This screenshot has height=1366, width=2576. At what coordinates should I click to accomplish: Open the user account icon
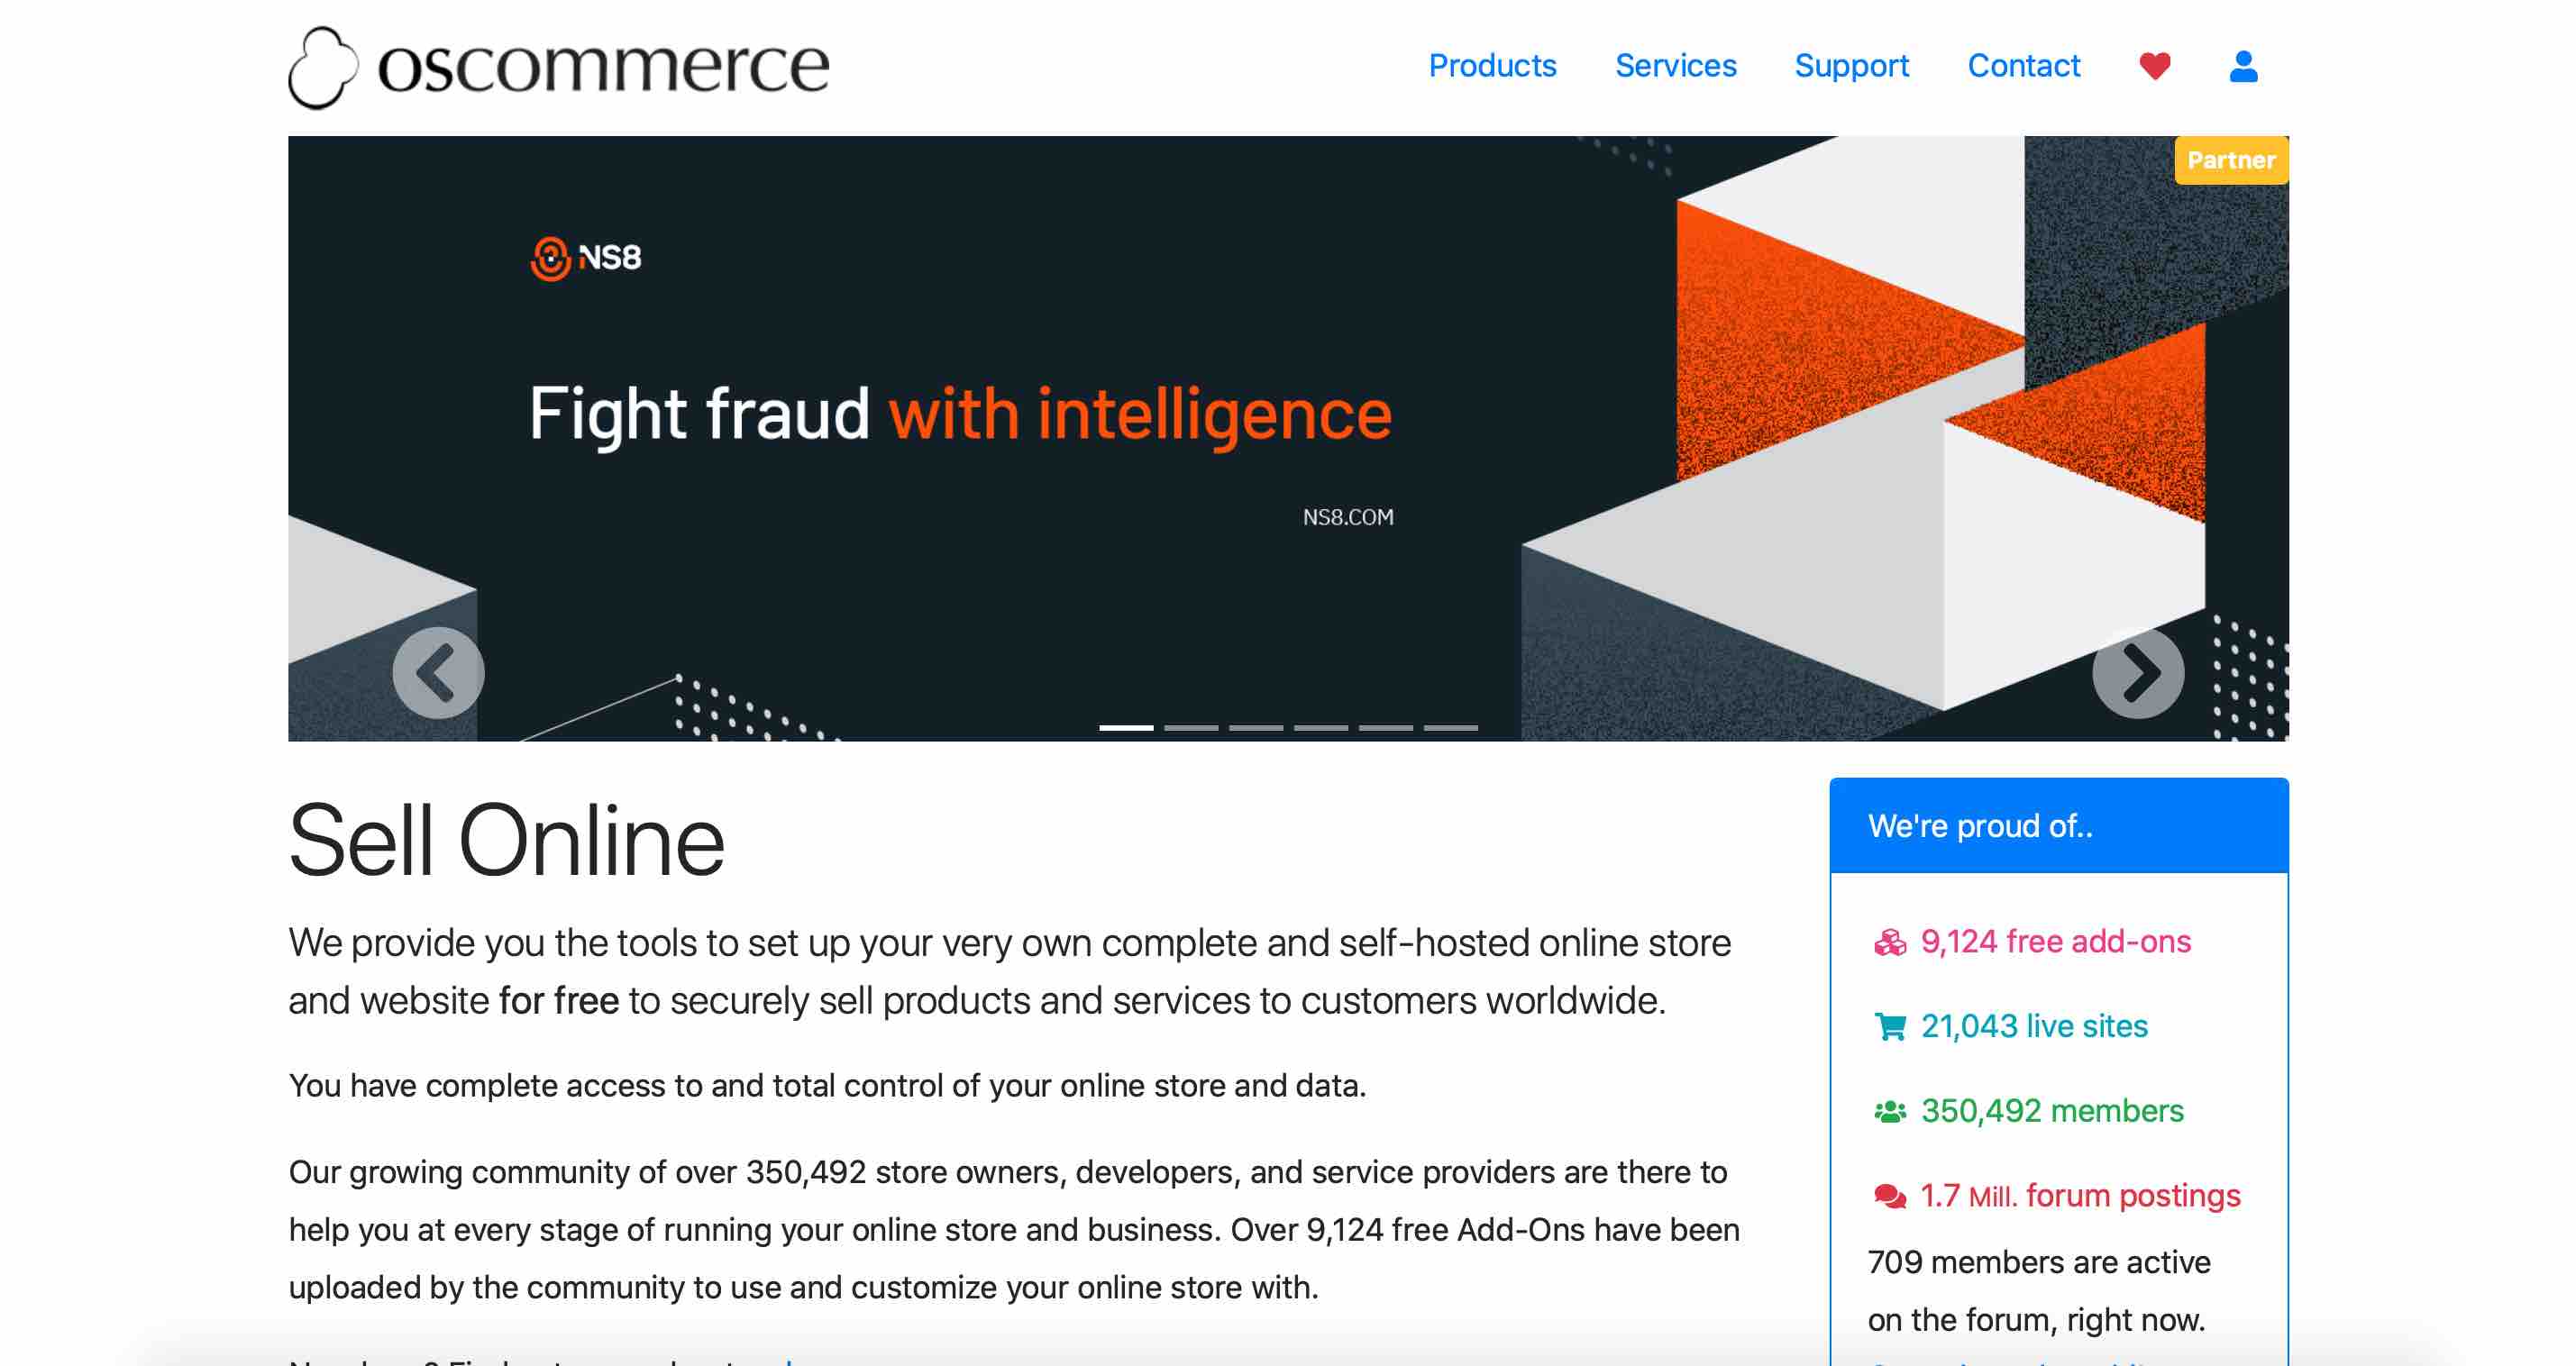[x=2243, y=66]
